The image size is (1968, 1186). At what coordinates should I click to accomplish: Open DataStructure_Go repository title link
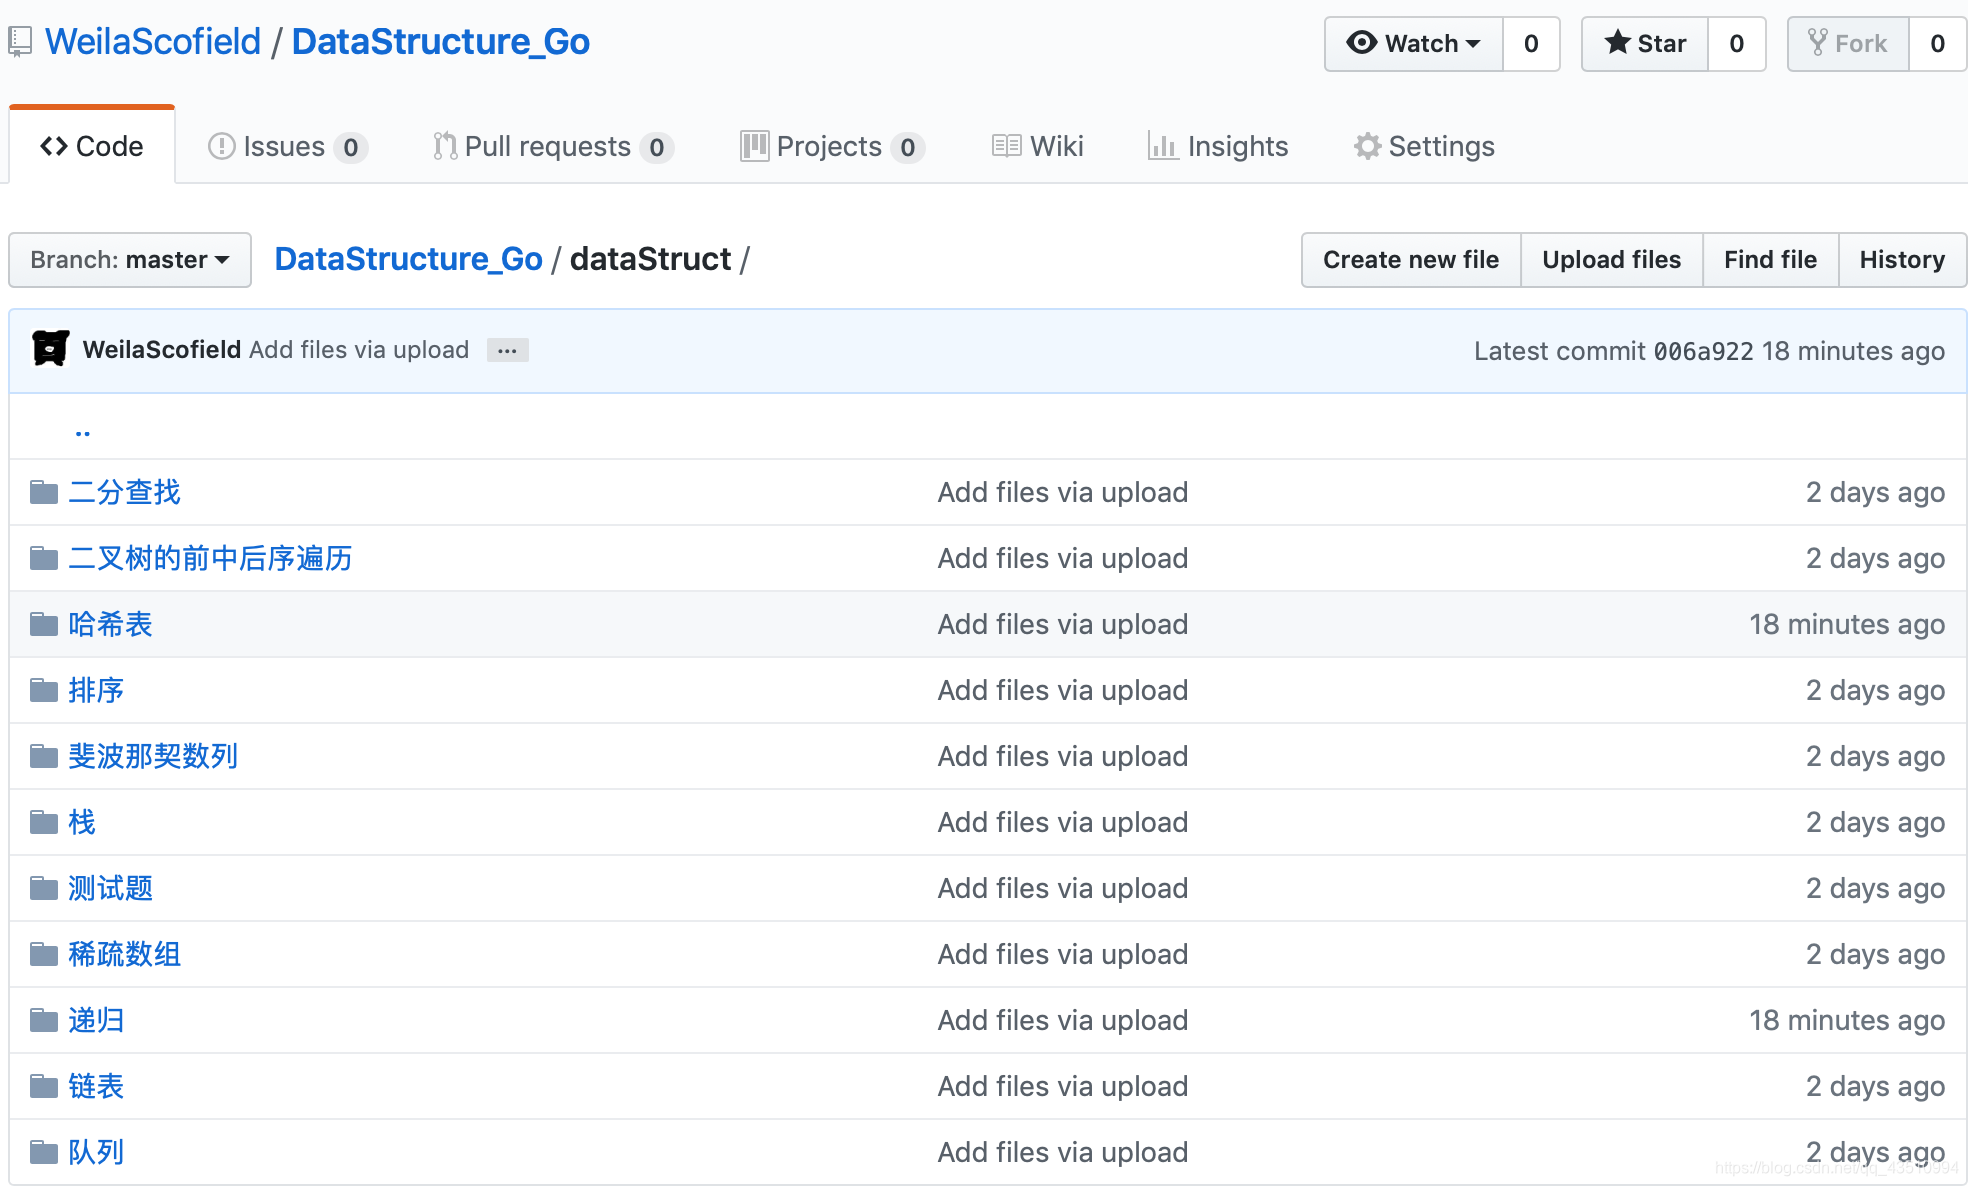click(x=441, y=42)
